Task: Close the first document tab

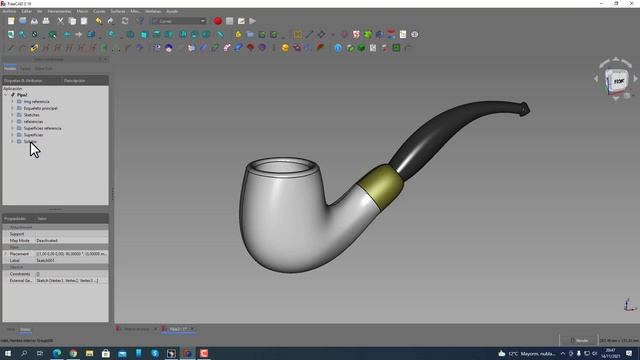Action: tap(156, 329)
